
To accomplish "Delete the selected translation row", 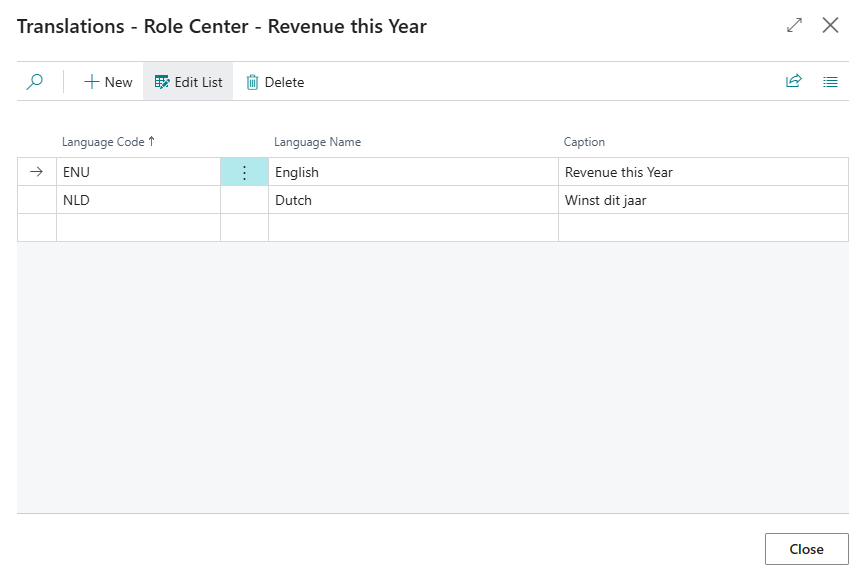I will click(x=275, y=82).
